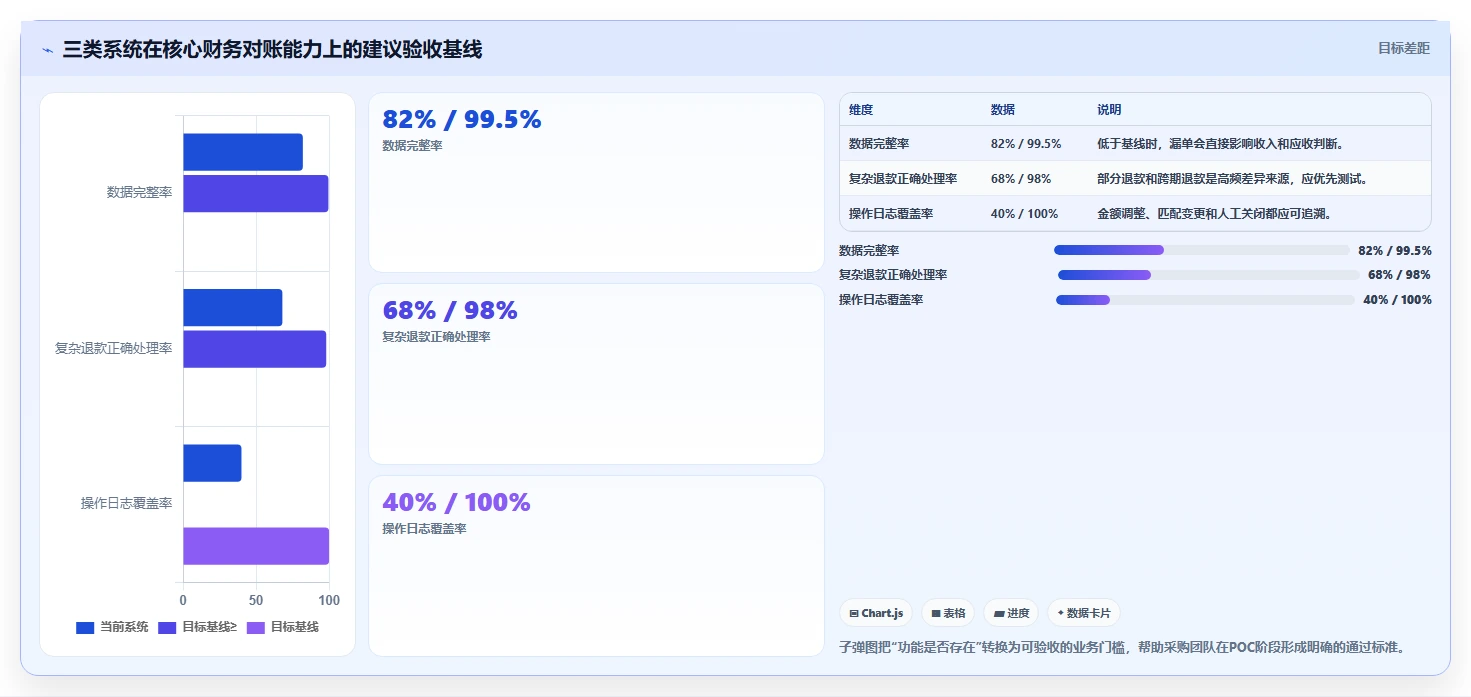Image resolution: width=1471 pixels, height=697 pixels.
Task: Click the 维度 column header
Action: coord(861,110)
